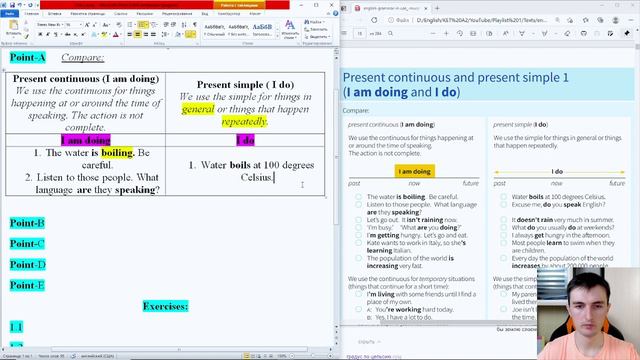Click the bulleted list icon in Word
640x360 pixels.
coord(130,25)
